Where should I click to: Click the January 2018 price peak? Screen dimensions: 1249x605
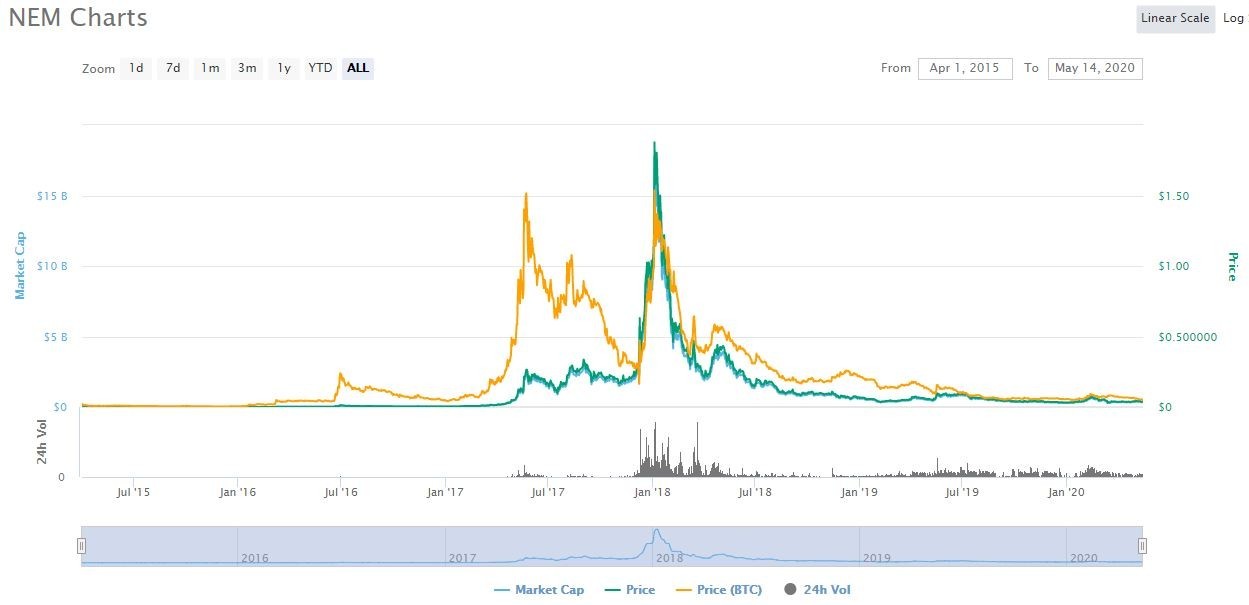coord(654,143)
